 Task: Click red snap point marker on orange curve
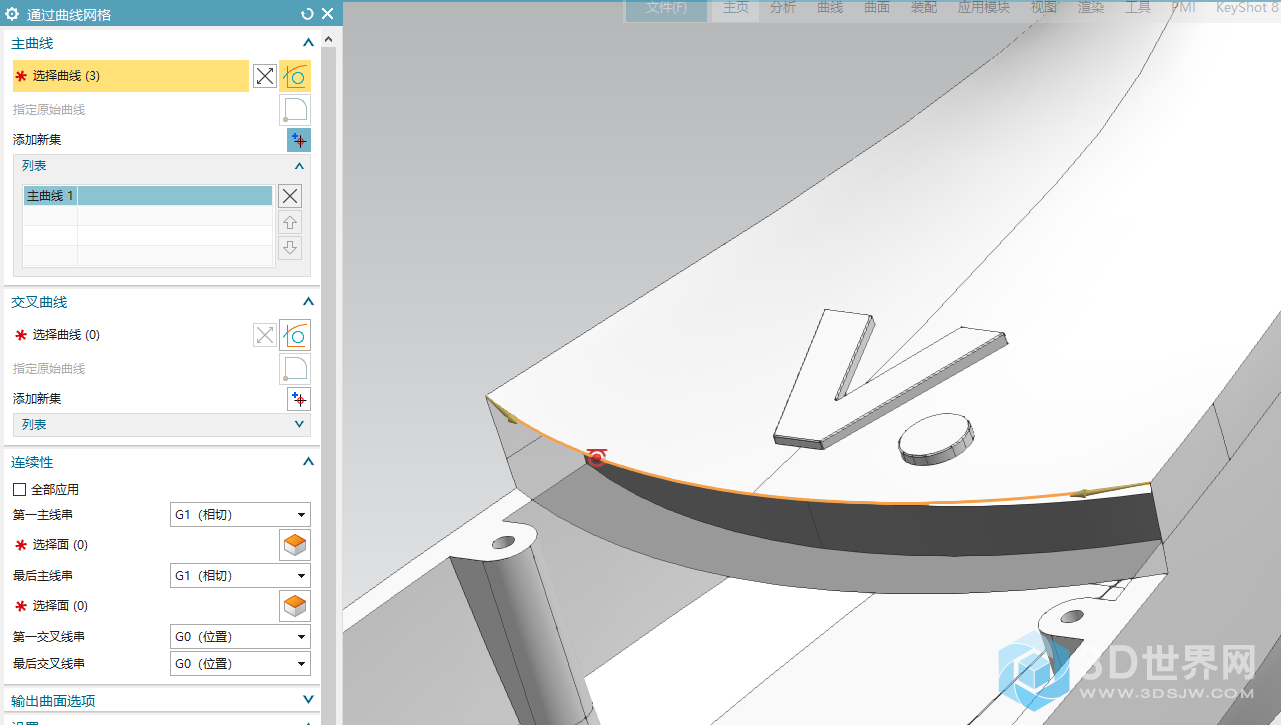[597, 458]
